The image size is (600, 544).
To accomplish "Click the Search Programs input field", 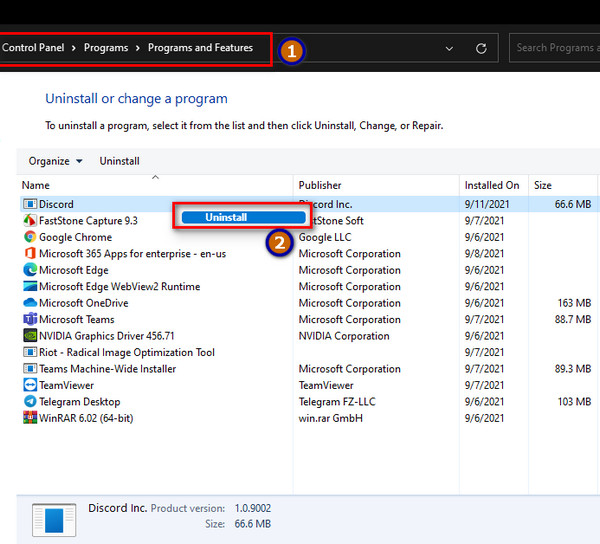I will tap(554, 48).
